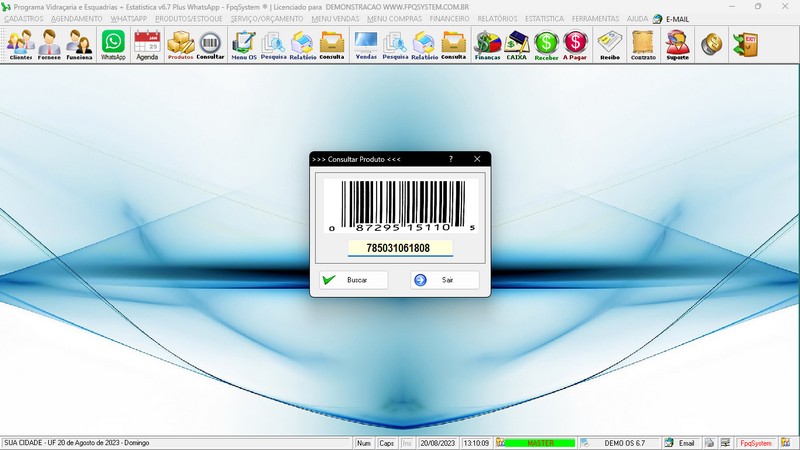The height and width of the screenshot is (450, 800).
Task: Click the Sair button in dialog
Action: tap(445, 280)
